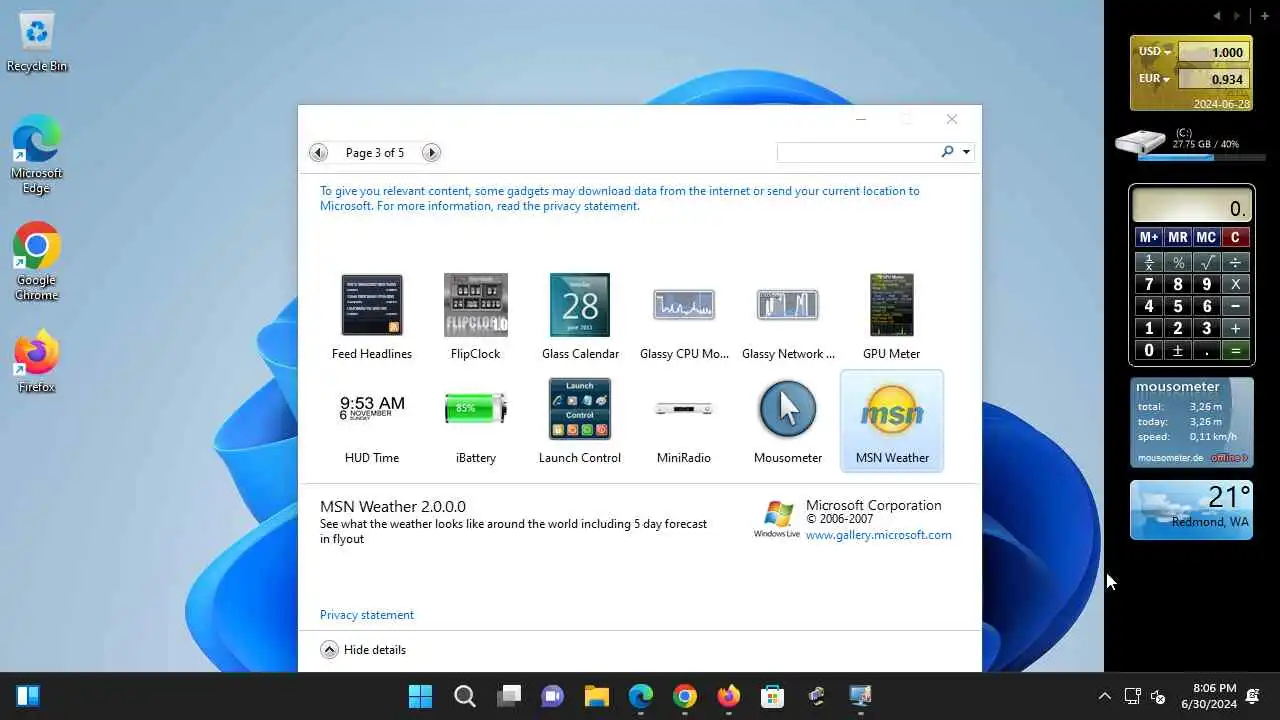The image size is (1280, 720).
Task: Open the taskbar clock and date
Action: [1208, 696]
